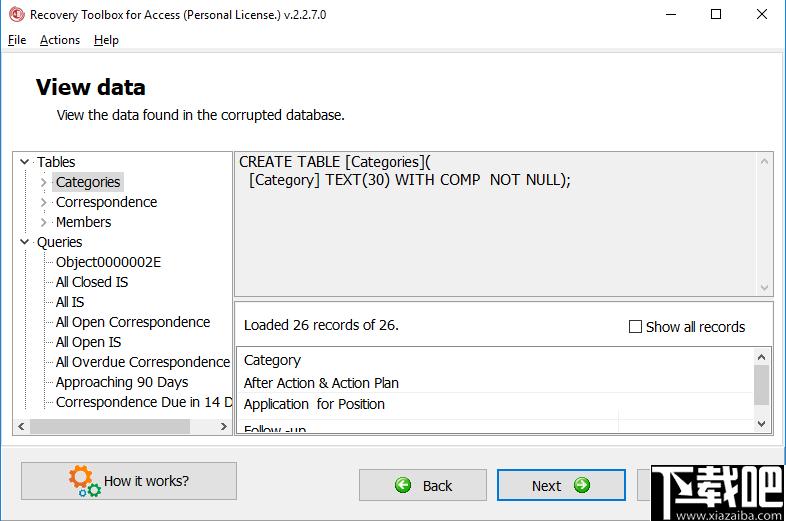The height and width of the screenshot is (521, 786).
Task: Maximize the Recovery Toolbox window
Action: tap(716, 15)
